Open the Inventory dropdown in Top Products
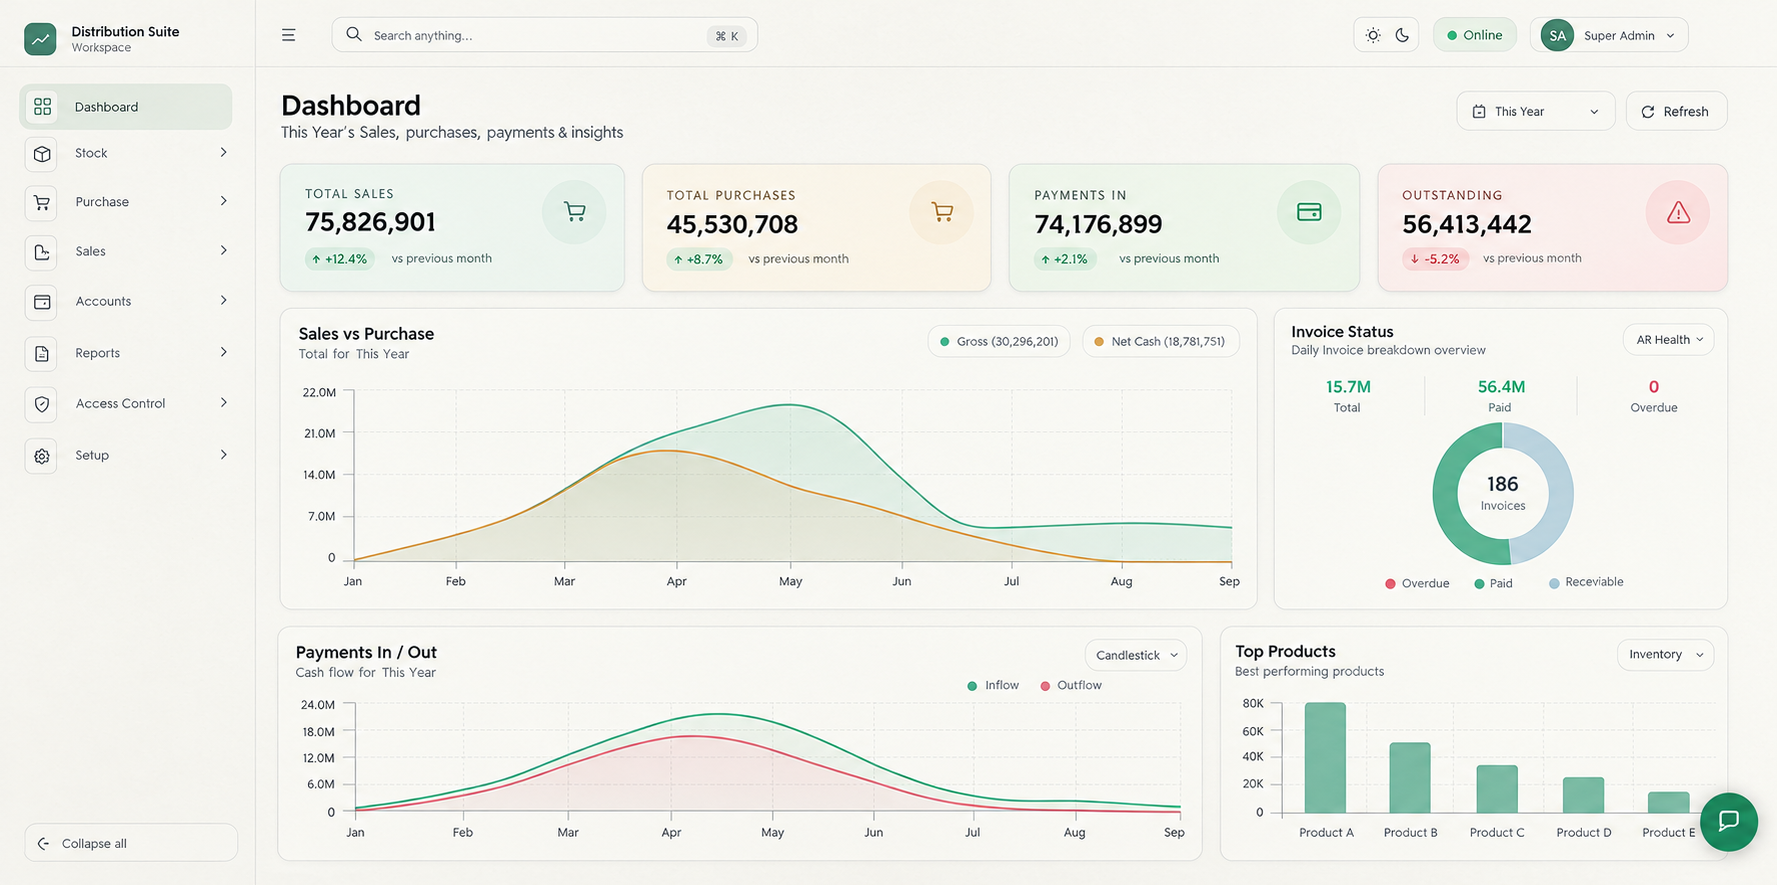Screen dimensions: 1777x885 coord(1666,655)
